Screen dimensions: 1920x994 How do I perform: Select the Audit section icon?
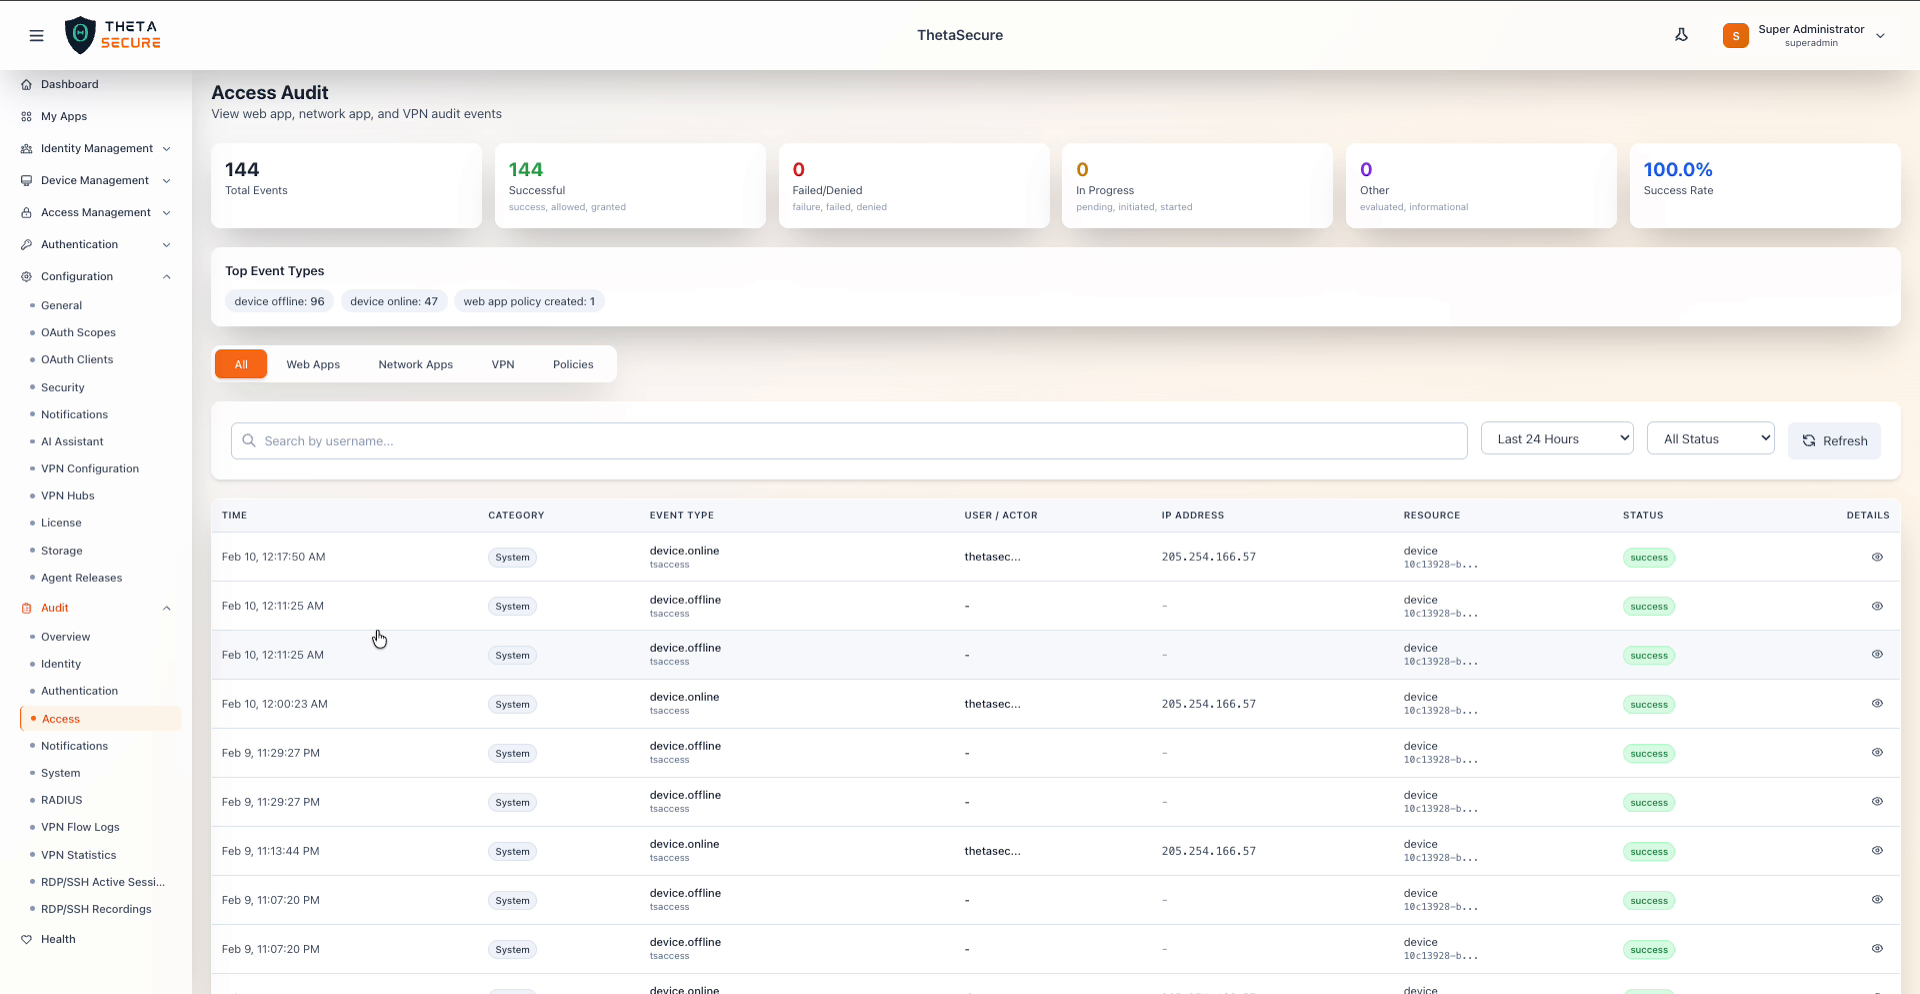coord(25,607)
